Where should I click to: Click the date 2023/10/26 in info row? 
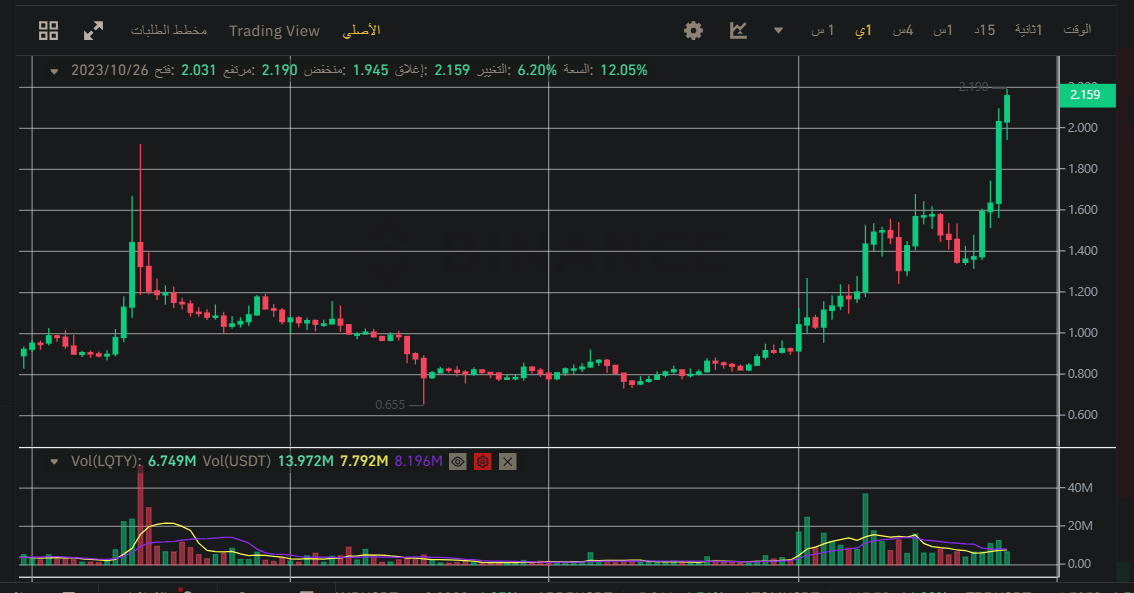109,70
